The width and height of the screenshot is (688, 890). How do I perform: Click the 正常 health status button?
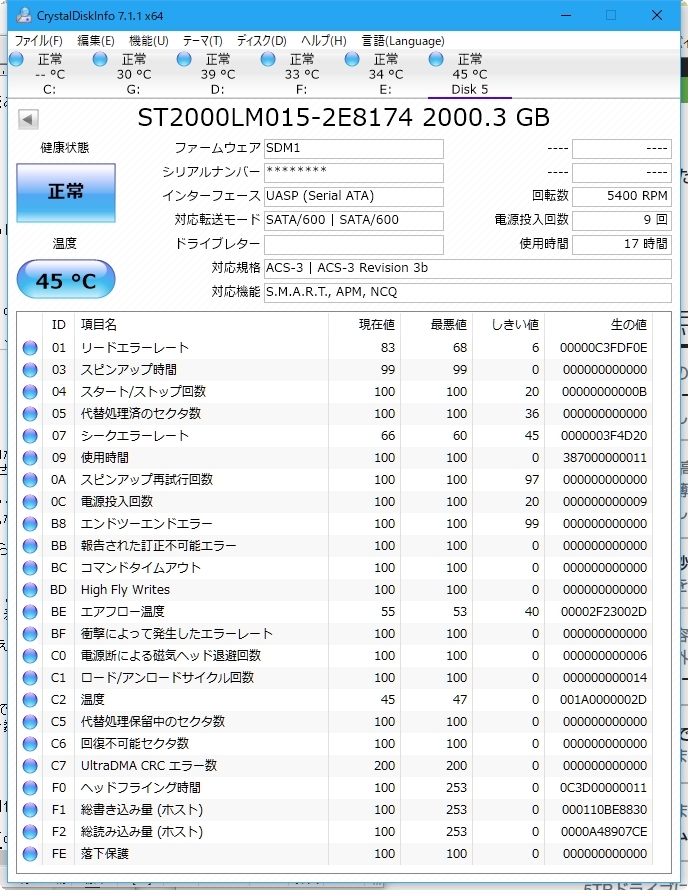66,192
